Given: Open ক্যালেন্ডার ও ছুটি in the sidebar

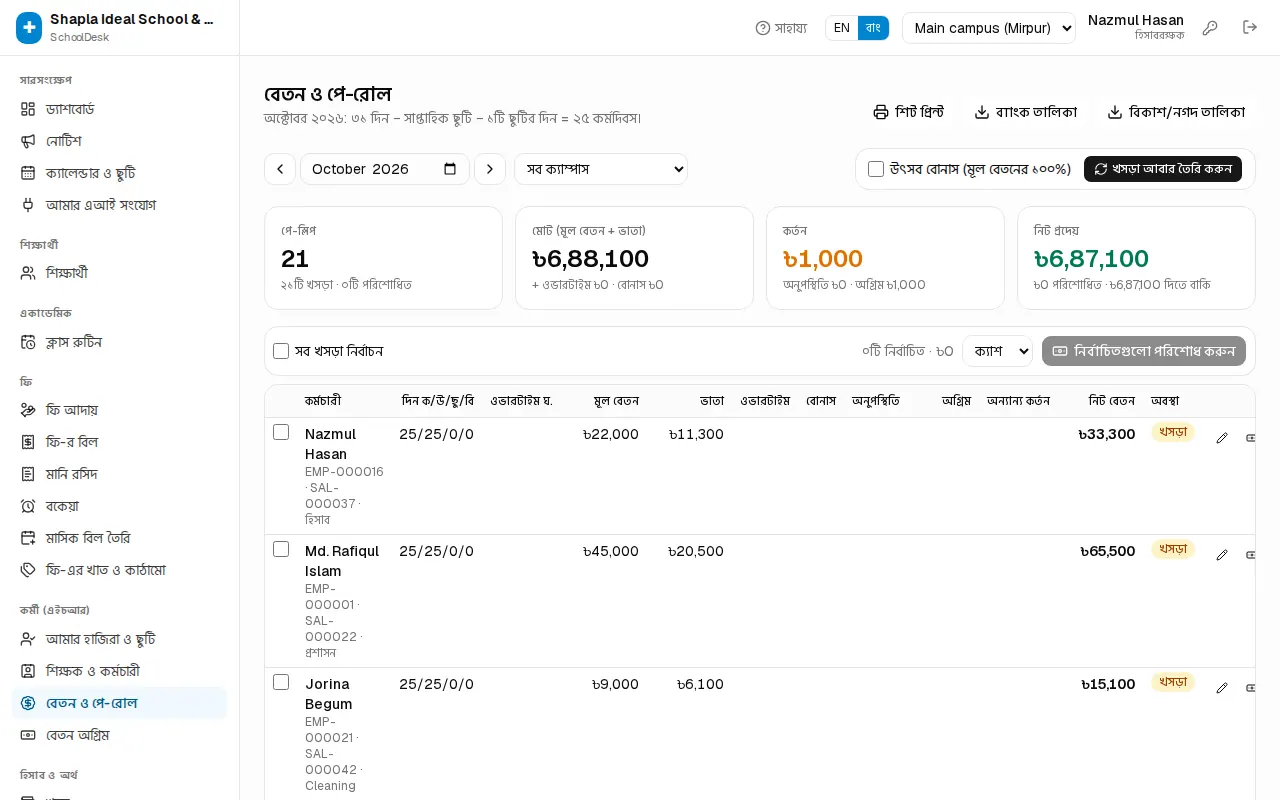Looking at the screenshot, I should click(x=120, y=173).
